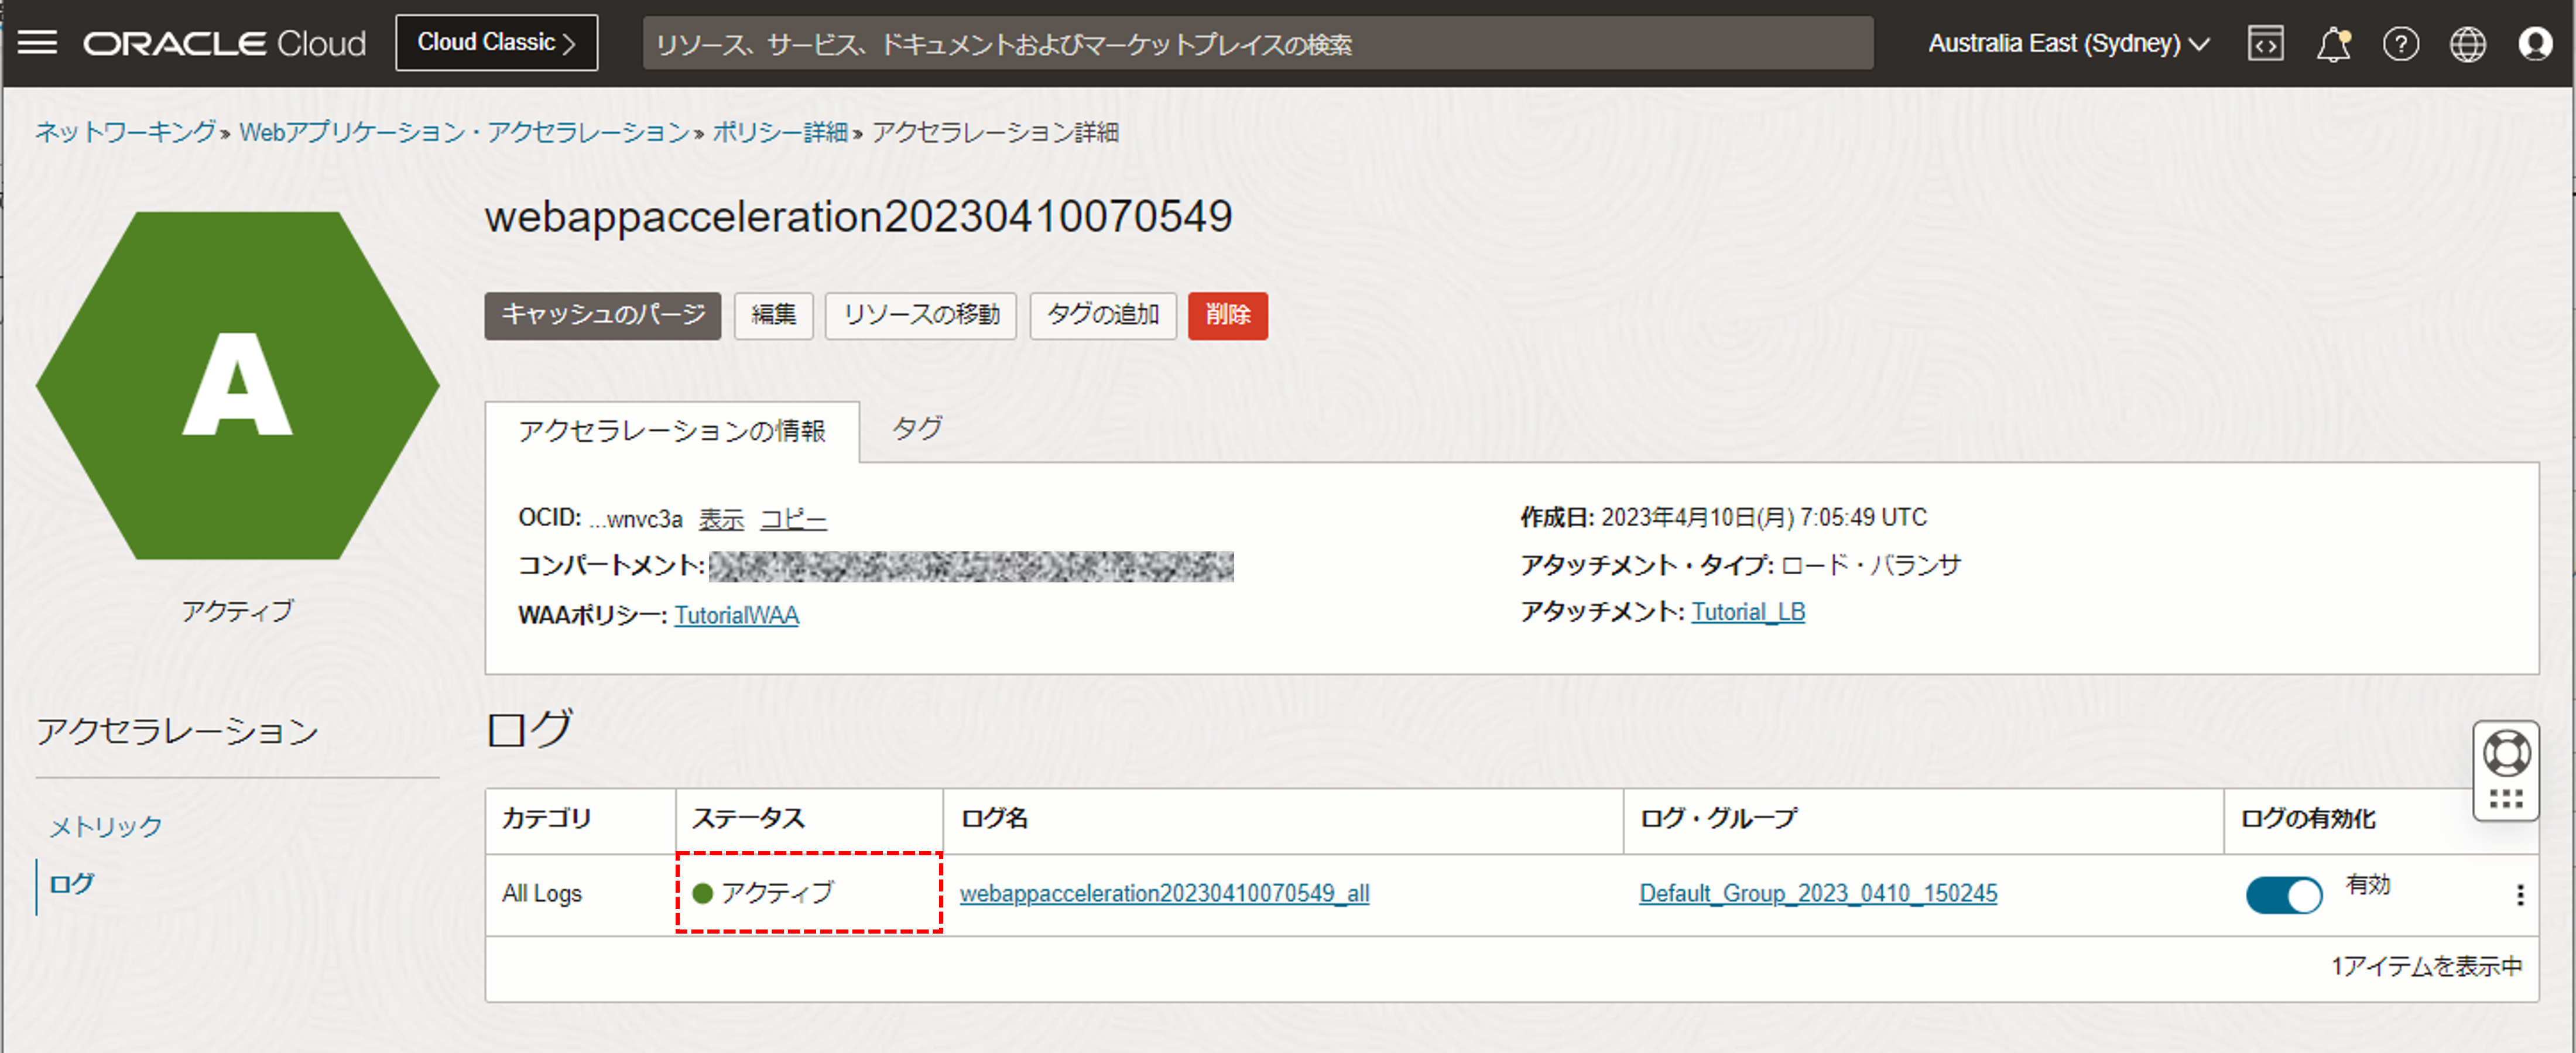Image resolution: width=2576 pixels, height=1053 pixels.
Task: Disable logging for webappacceleration20230410070549_all
Action: 2284,895
